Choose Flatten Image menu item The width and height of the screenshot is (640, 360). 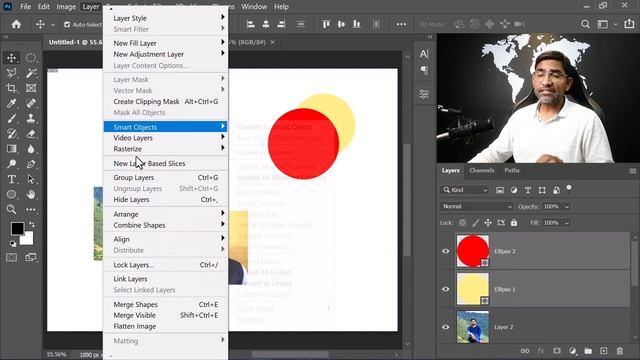pyautogui.click(x=166, y=326)
